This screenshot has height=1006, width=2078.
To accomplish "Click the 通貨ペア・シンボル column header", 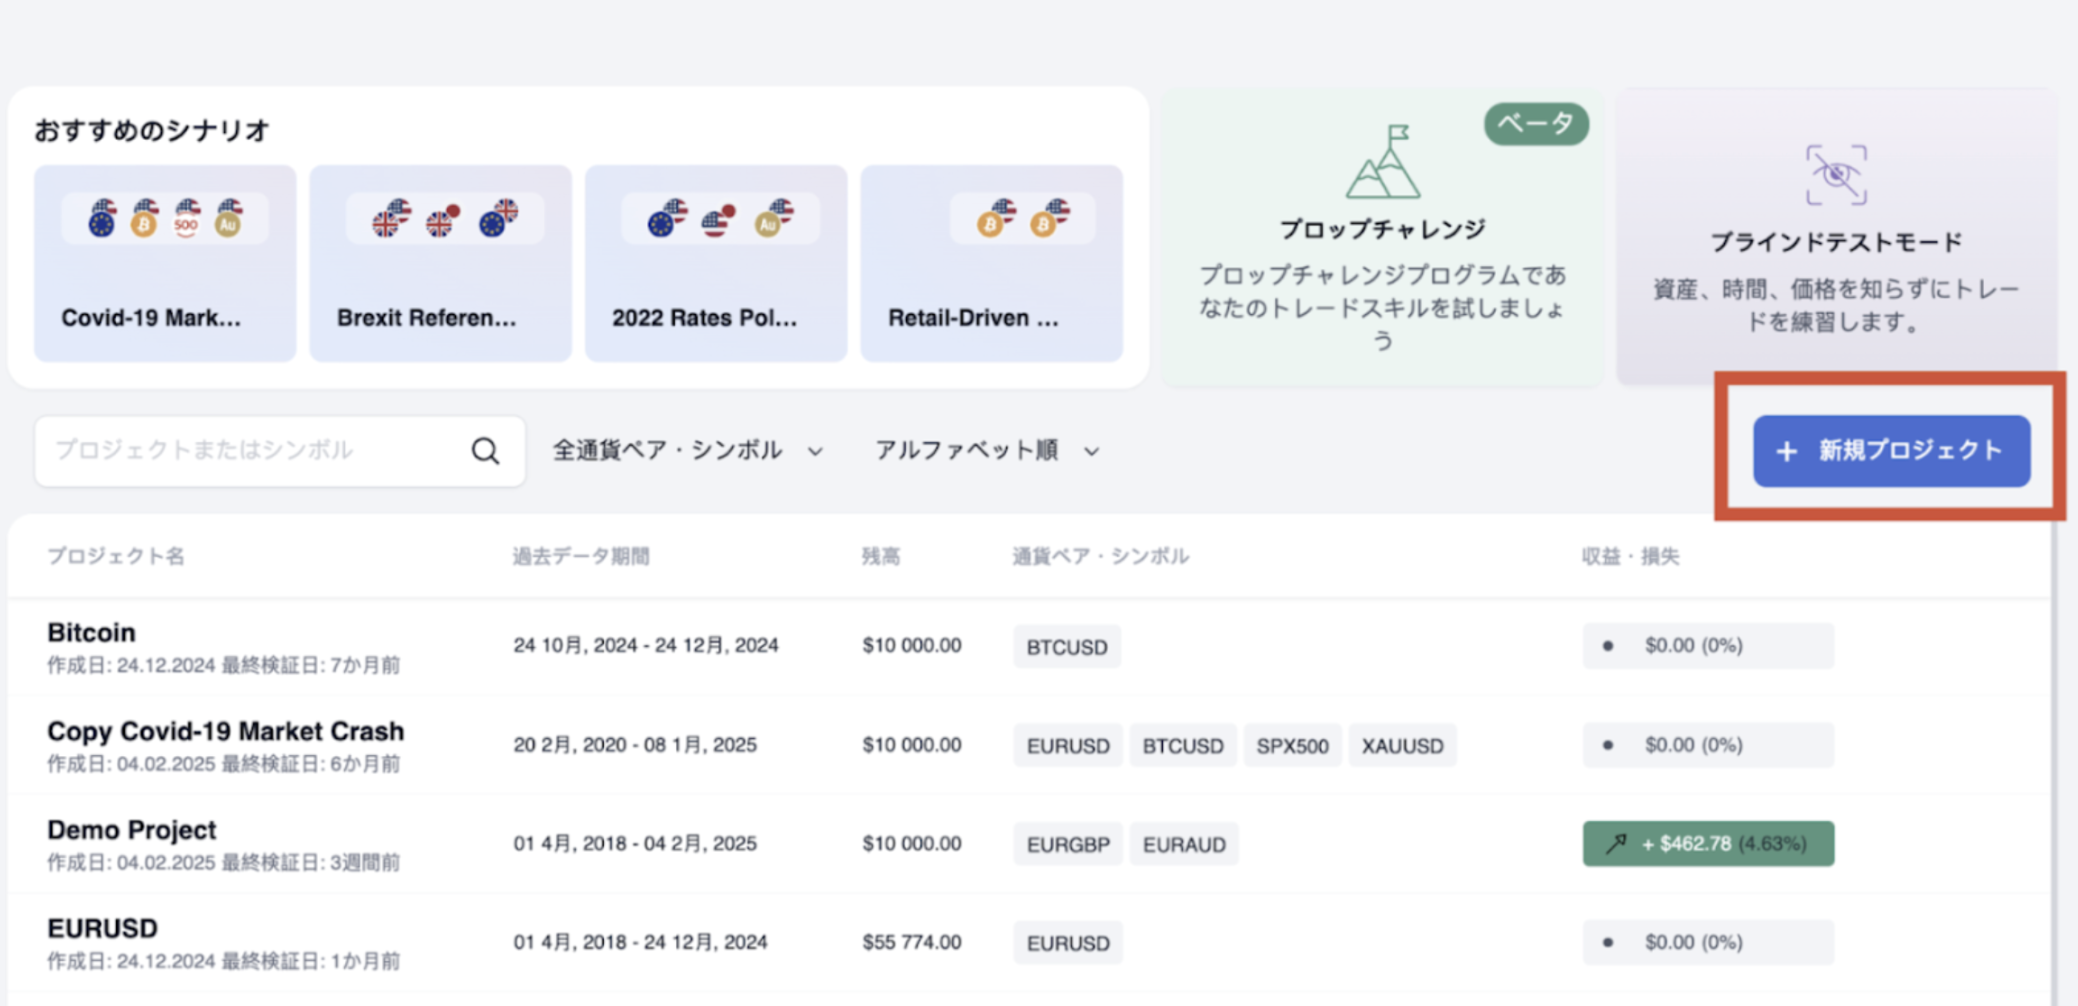I will [1101, 556].
